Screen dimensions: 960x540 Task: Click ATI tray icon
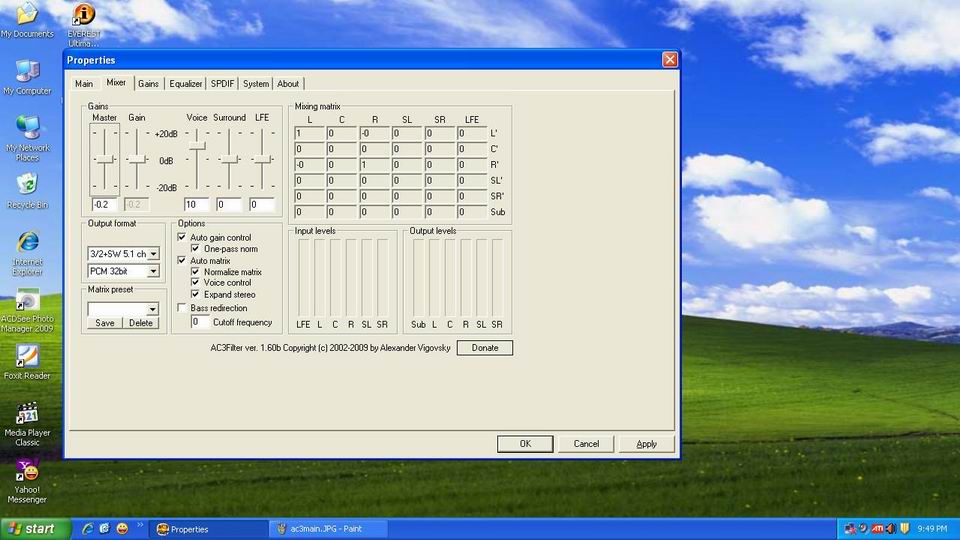pyautogui.click(x=877, y=528)
